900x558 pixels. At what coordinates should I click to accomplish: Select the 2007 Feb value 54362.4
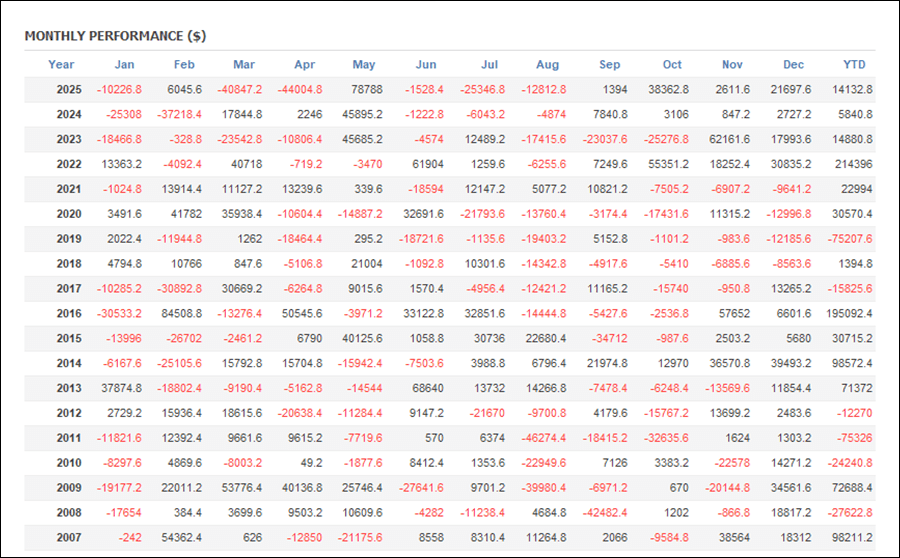(x=181, y=537)
